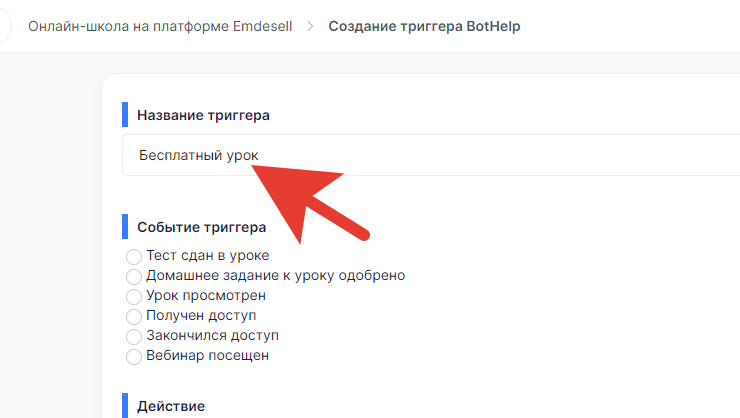The image size is (740, 418).
Task: Click the 'Создание триггера BotHelp' breadcrumb title
Action: coord(424,26)
